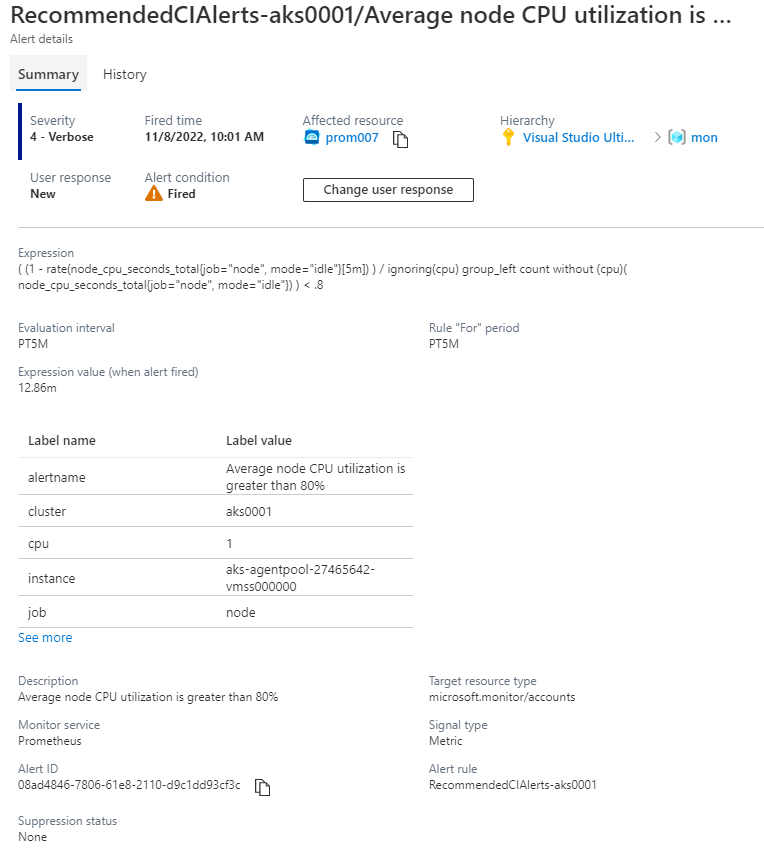Click the hierarchy chevron arrow before mon
This screenshot has height=865, width=764.
tap(657, 138)
